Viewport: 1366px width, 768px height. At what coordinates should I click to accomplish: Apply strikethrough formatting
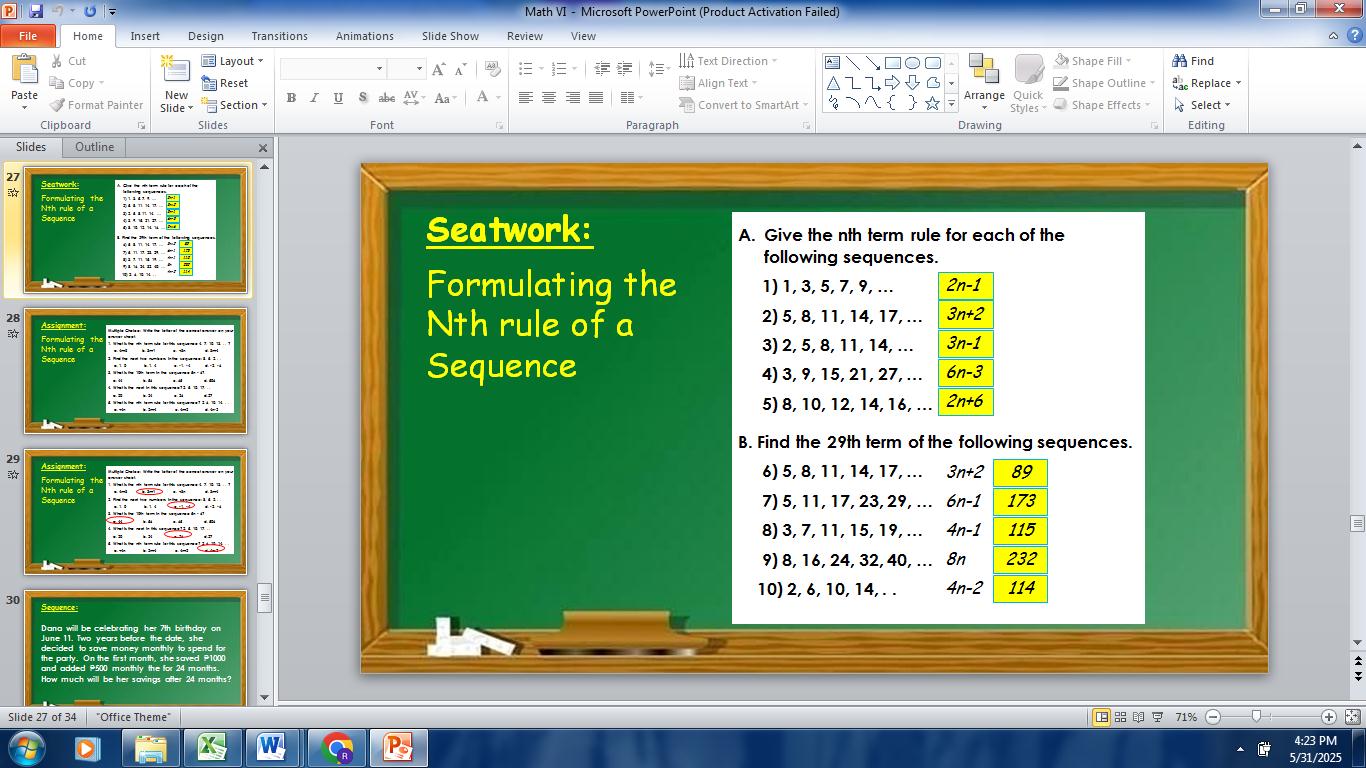click(x=386, y=98)
